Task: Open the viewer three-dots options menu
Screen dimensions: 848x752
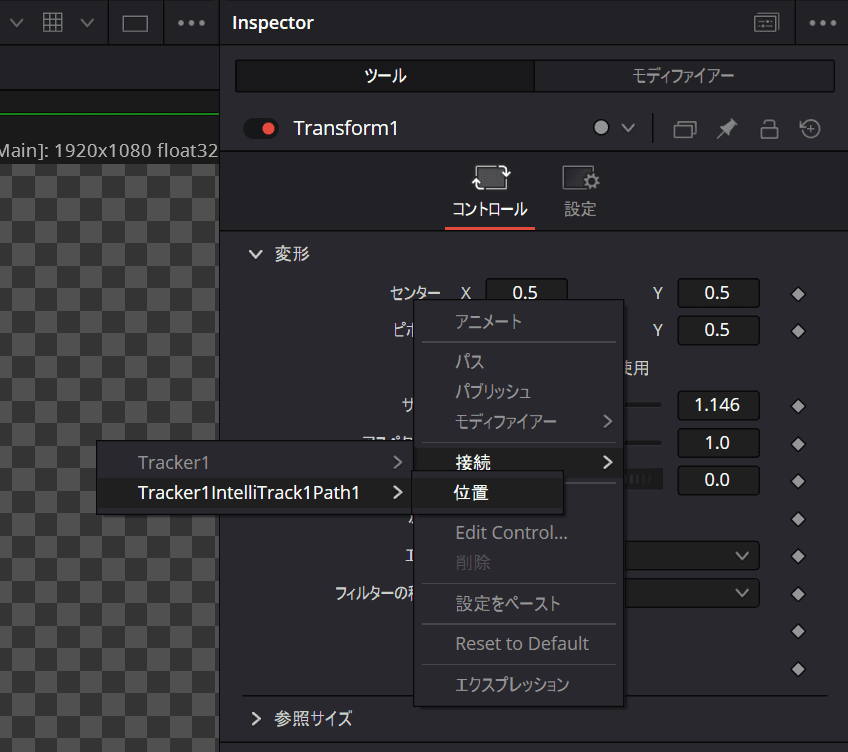Action: [x=191, y=23]
